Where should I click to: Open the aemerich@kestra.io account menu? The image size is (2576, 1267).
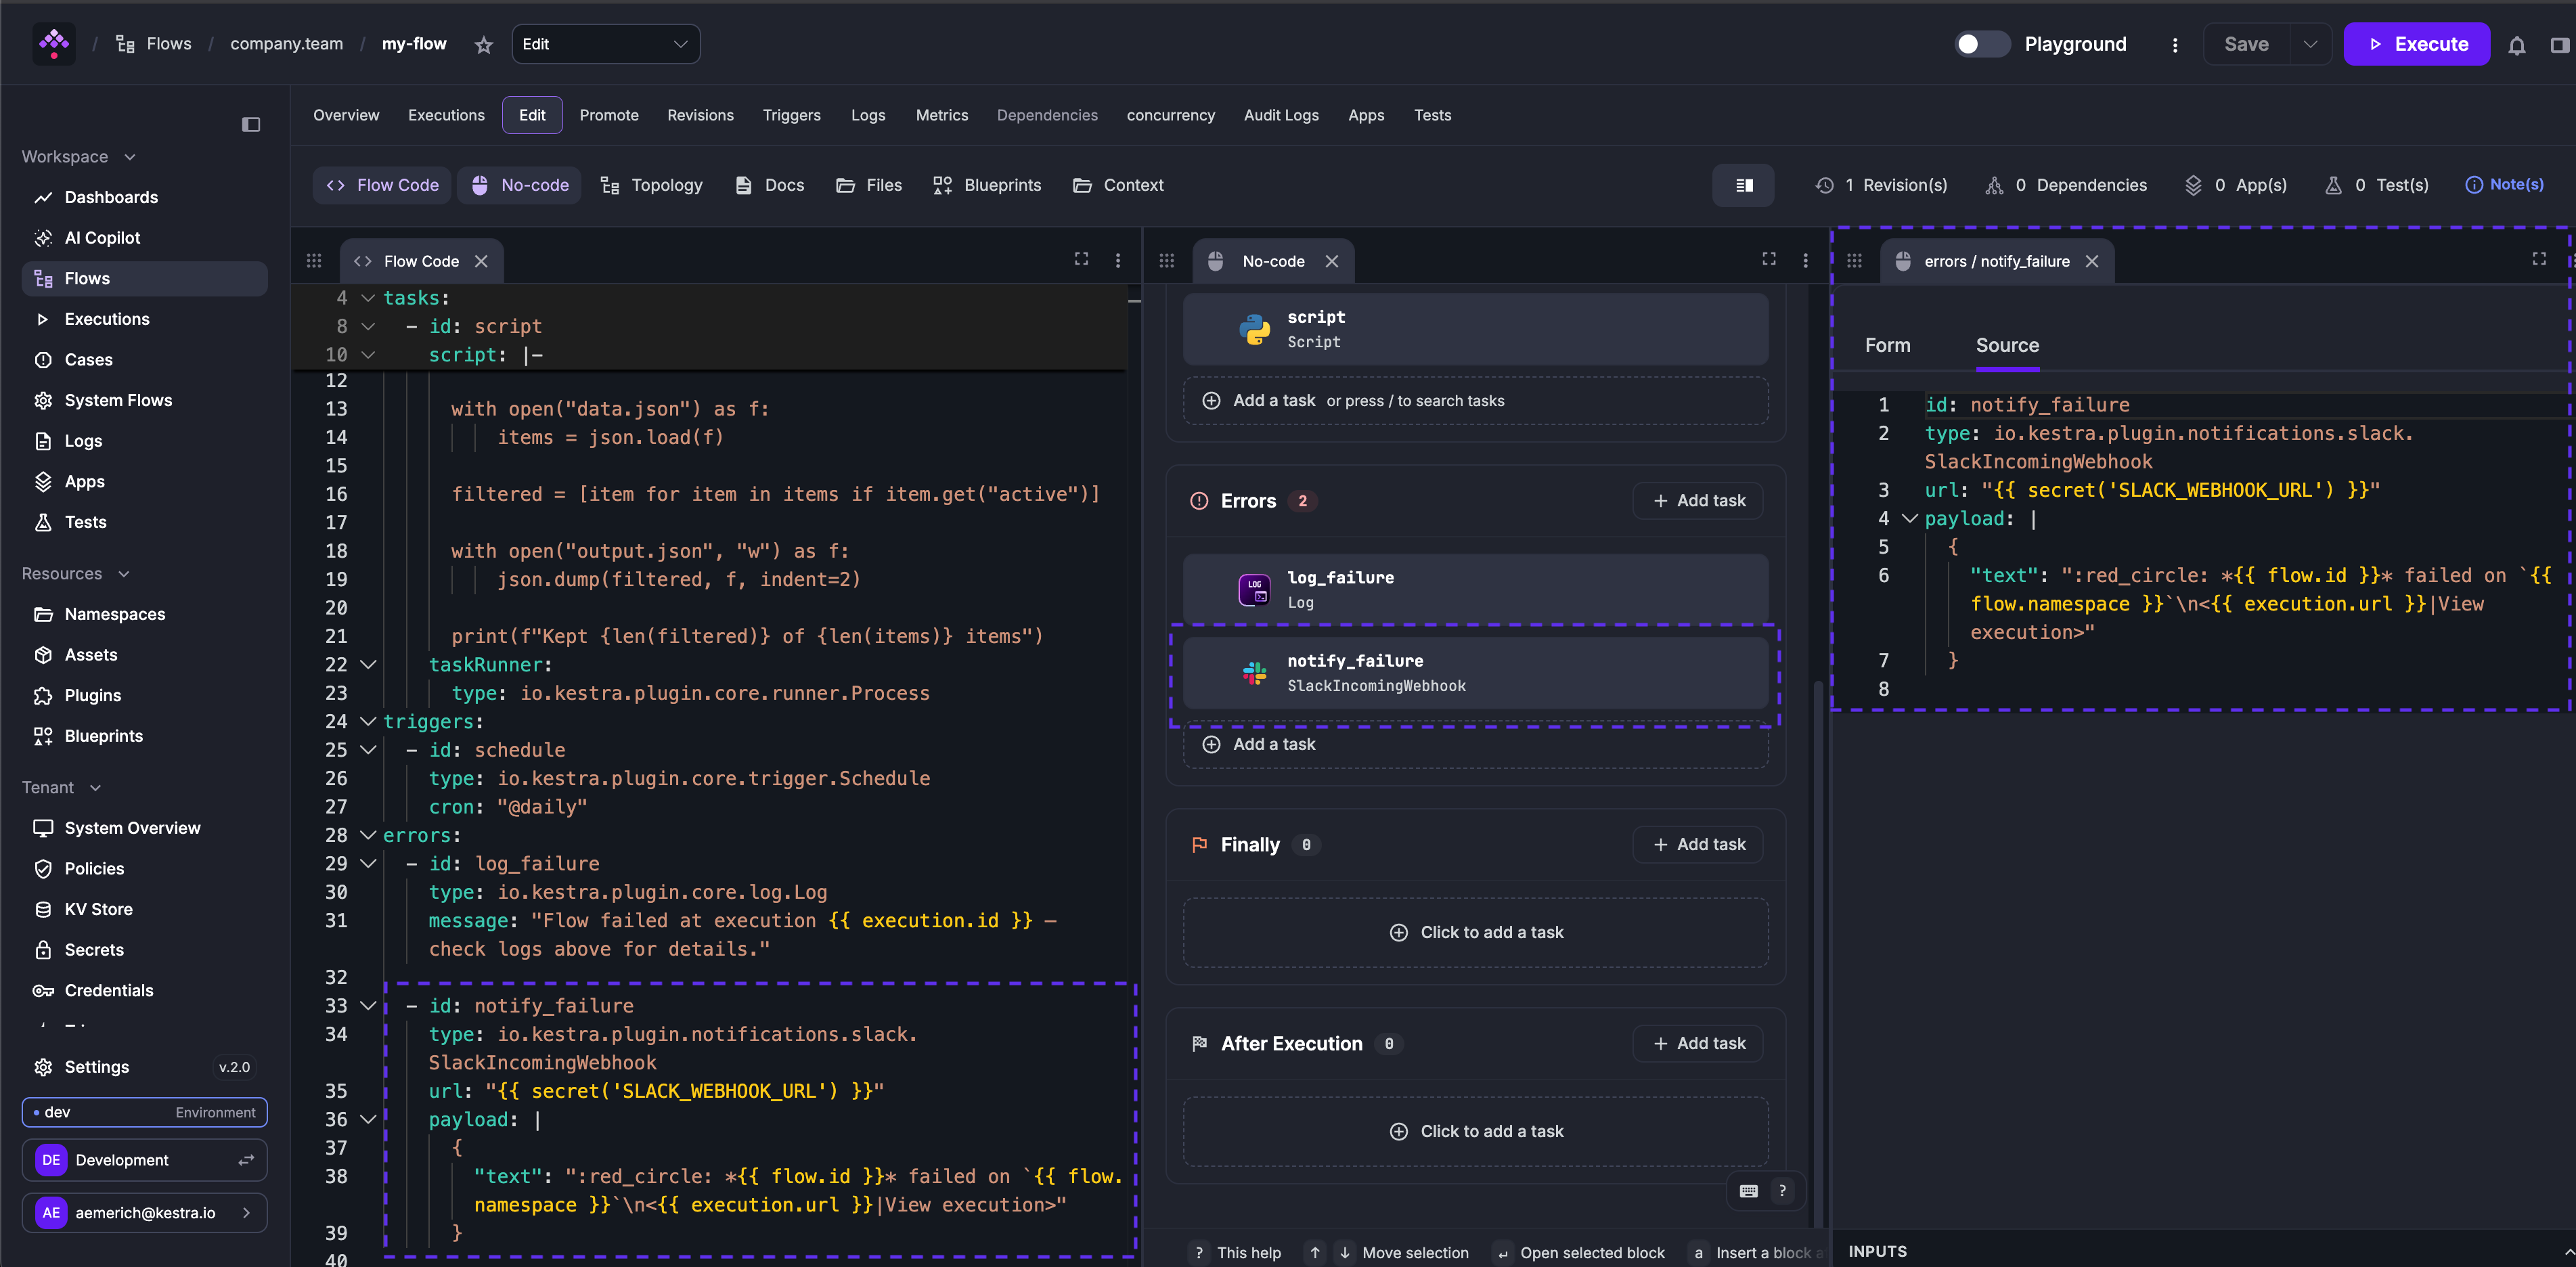coord(144,1213)
